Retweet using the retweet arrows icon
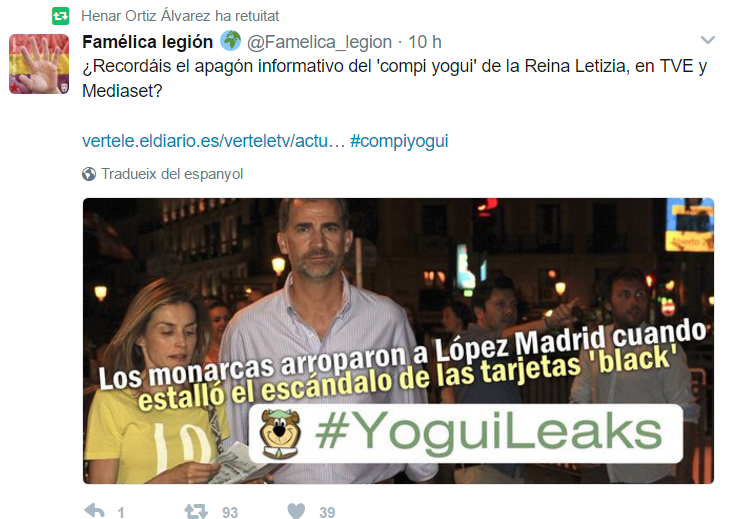The height and width of the screenshot is (519, 730). [196, 511]
